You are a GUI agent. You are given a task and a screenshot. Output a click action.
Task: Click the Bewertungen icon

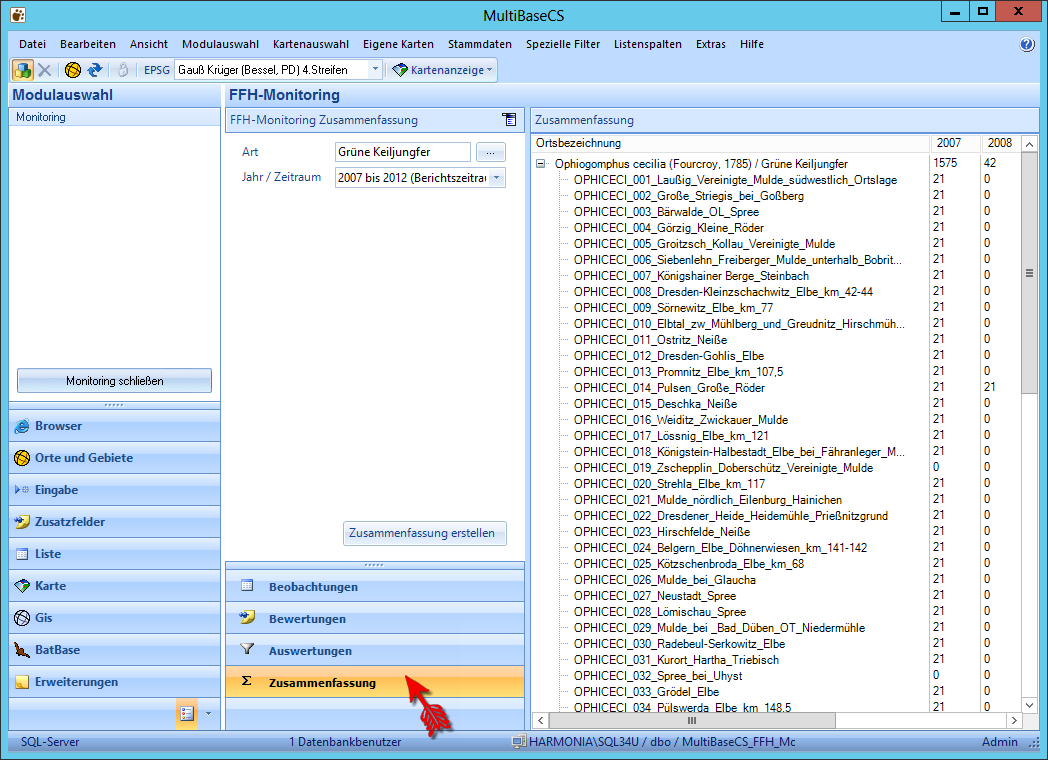(x=247, y=617)
